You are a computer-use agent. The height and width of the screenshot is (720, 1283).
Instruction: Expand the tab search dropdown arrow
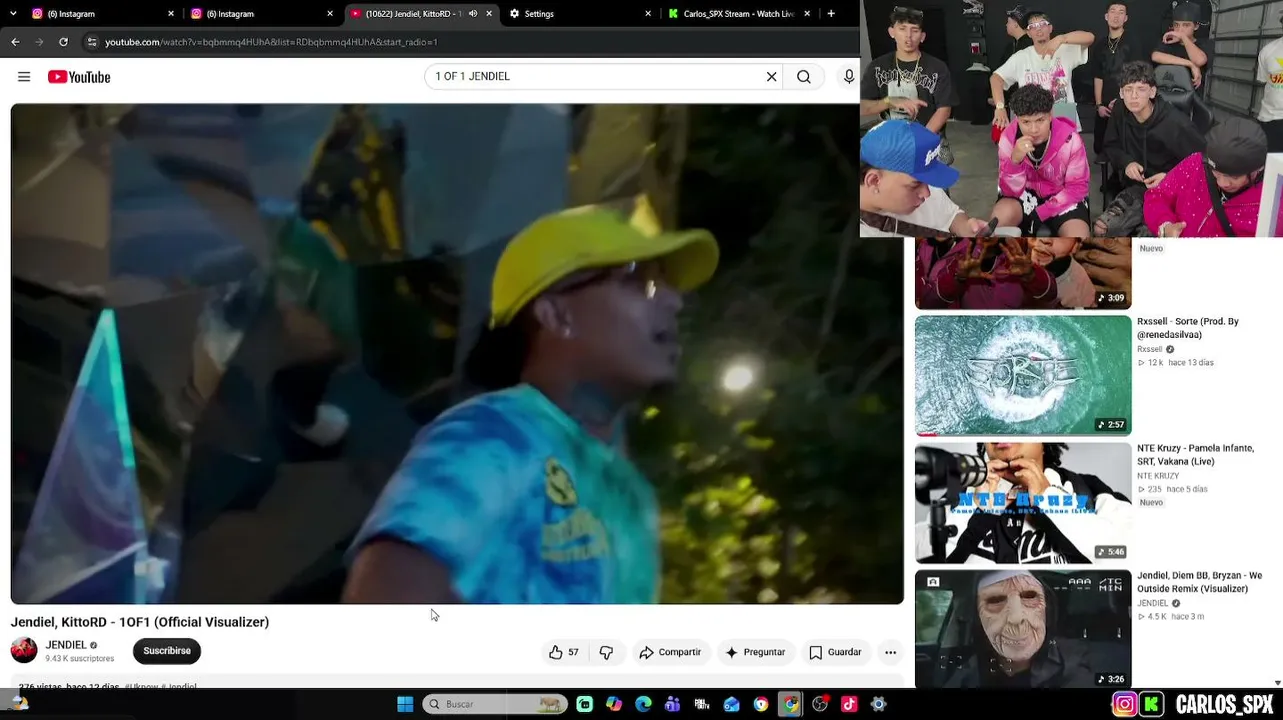[13, 14]
